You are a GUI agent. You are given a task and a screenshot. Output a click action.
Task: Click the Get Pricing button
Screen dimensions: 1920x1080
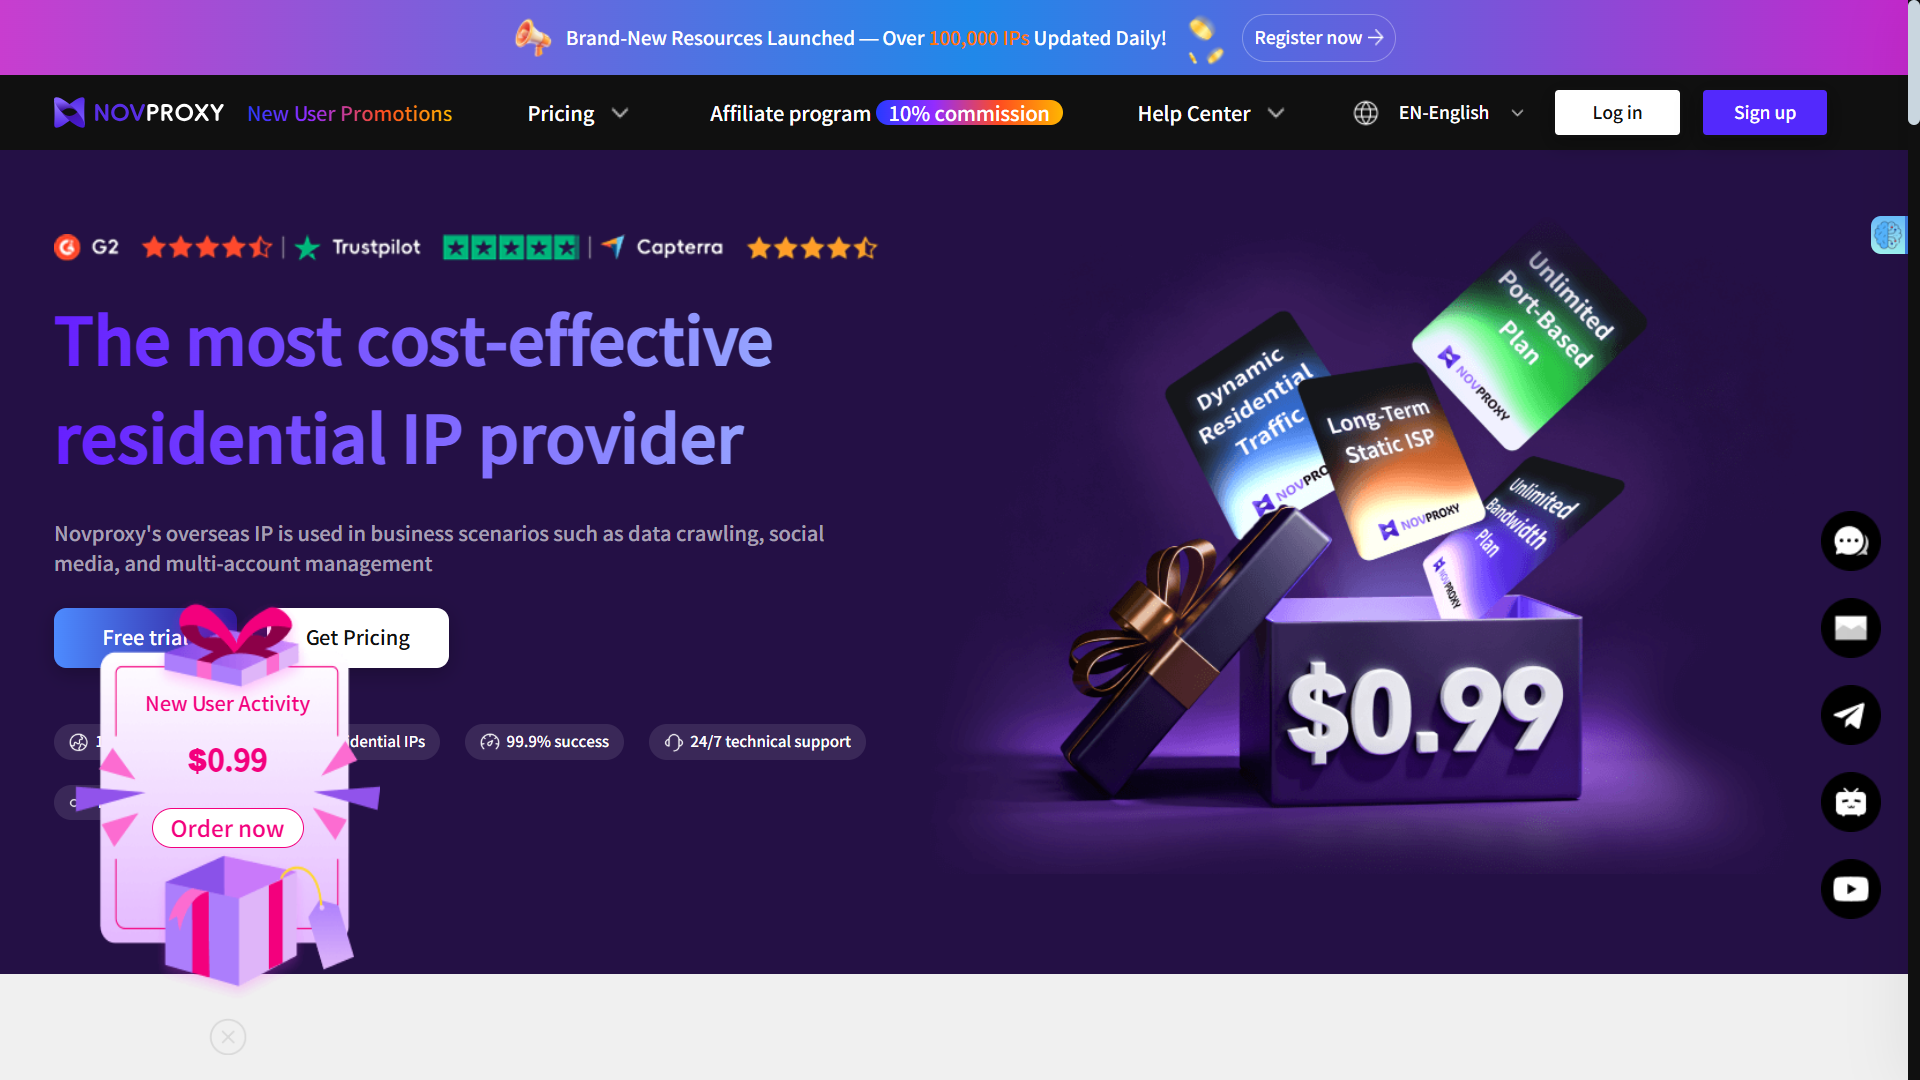[x=358, y=638]
